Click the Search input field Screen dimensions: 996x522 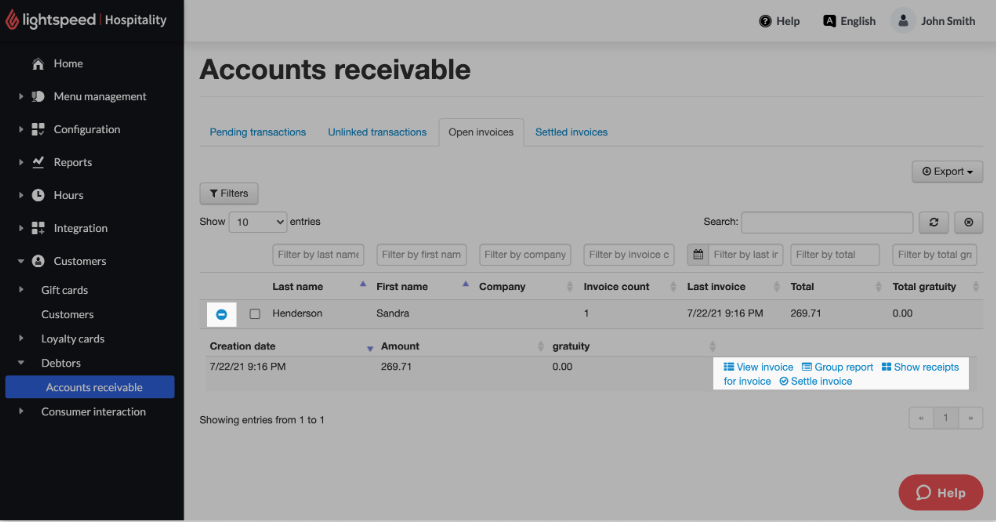click(826, 222)
